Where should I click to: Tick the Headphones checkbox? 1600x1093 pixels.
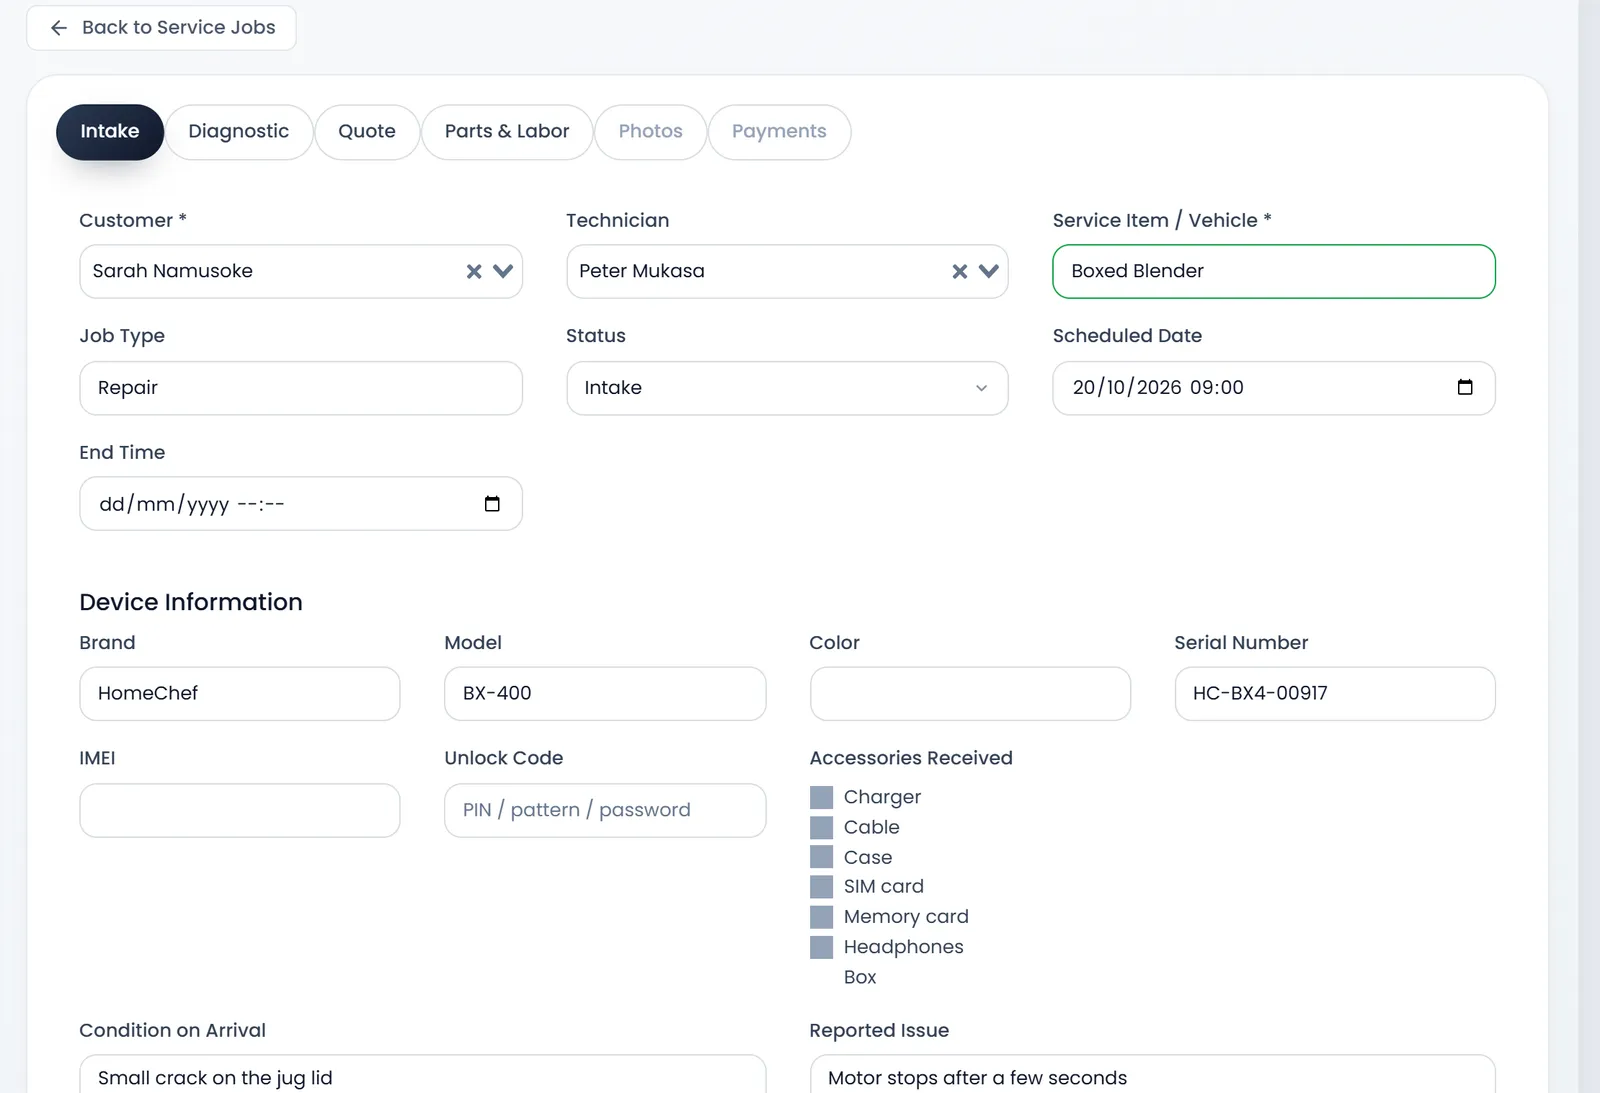pyautogui.click(x=821, y=947)
